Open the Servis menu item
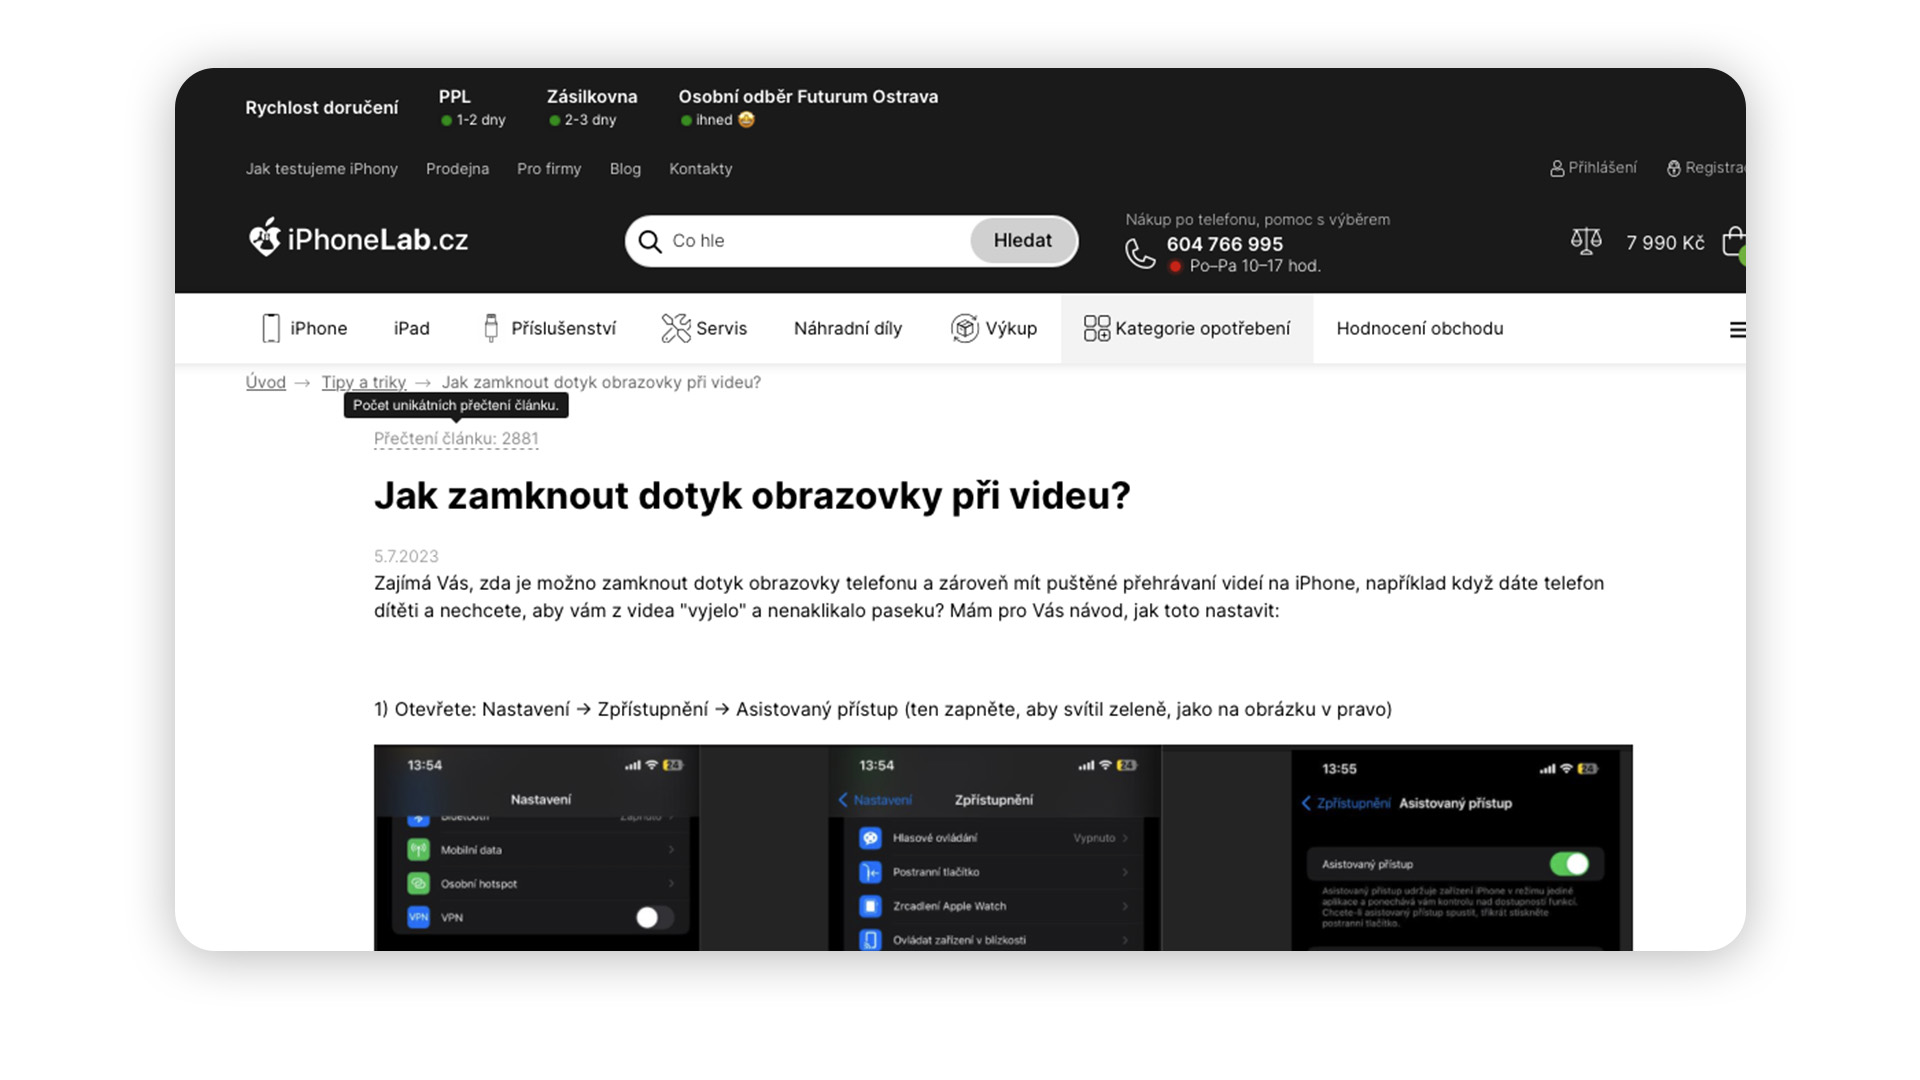Image resolution: width=1920 pixels, height=1080 pixels. [x=704, y=328]
